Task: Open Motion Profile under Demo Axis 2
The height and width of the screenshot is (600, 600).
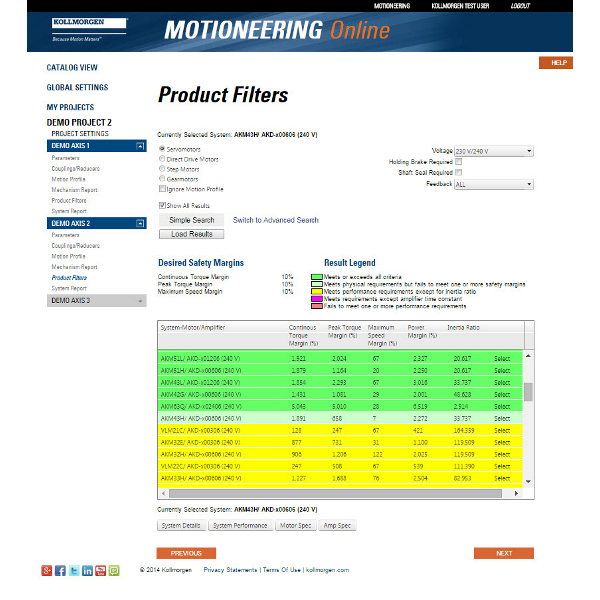Action: pos(68,256)
